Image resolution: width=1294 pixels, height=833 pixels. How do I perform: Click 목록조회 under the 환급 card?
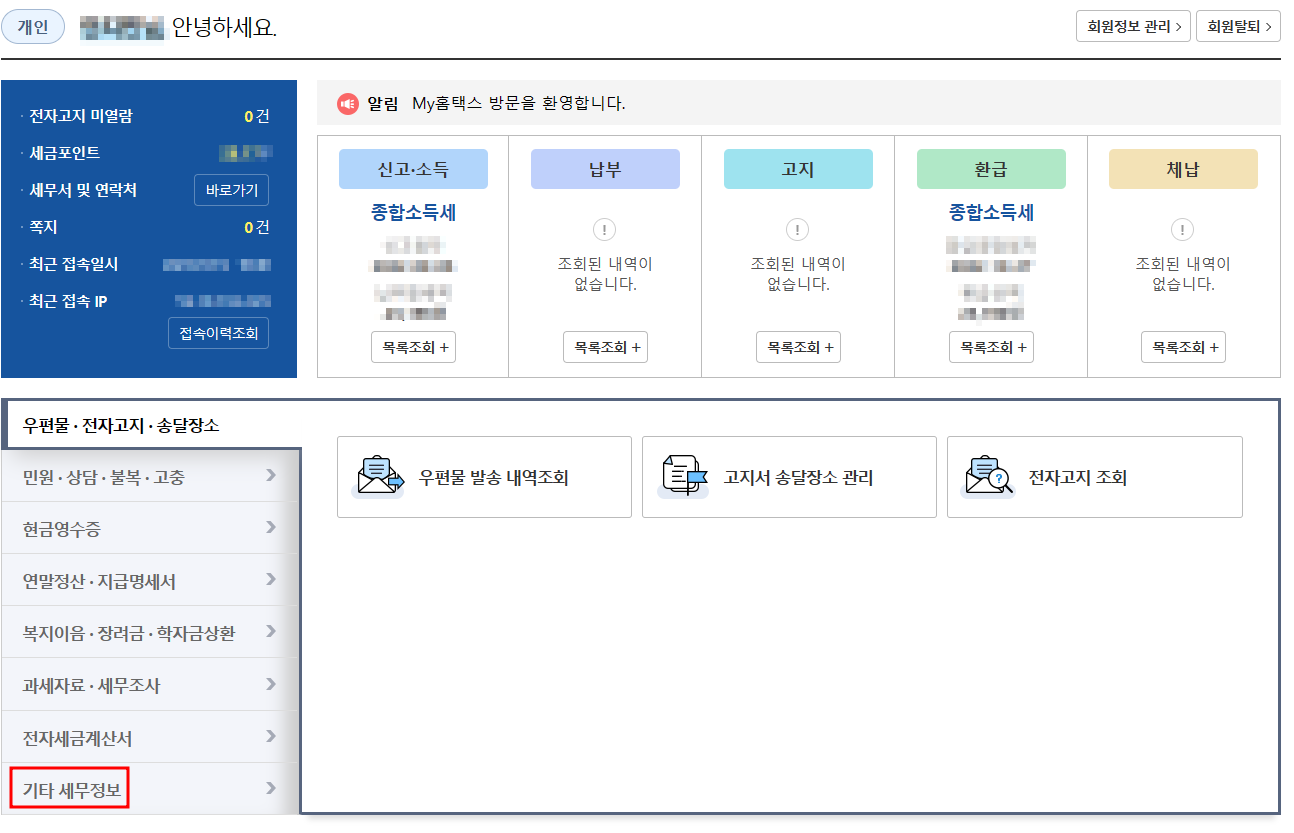click(990, 347)
